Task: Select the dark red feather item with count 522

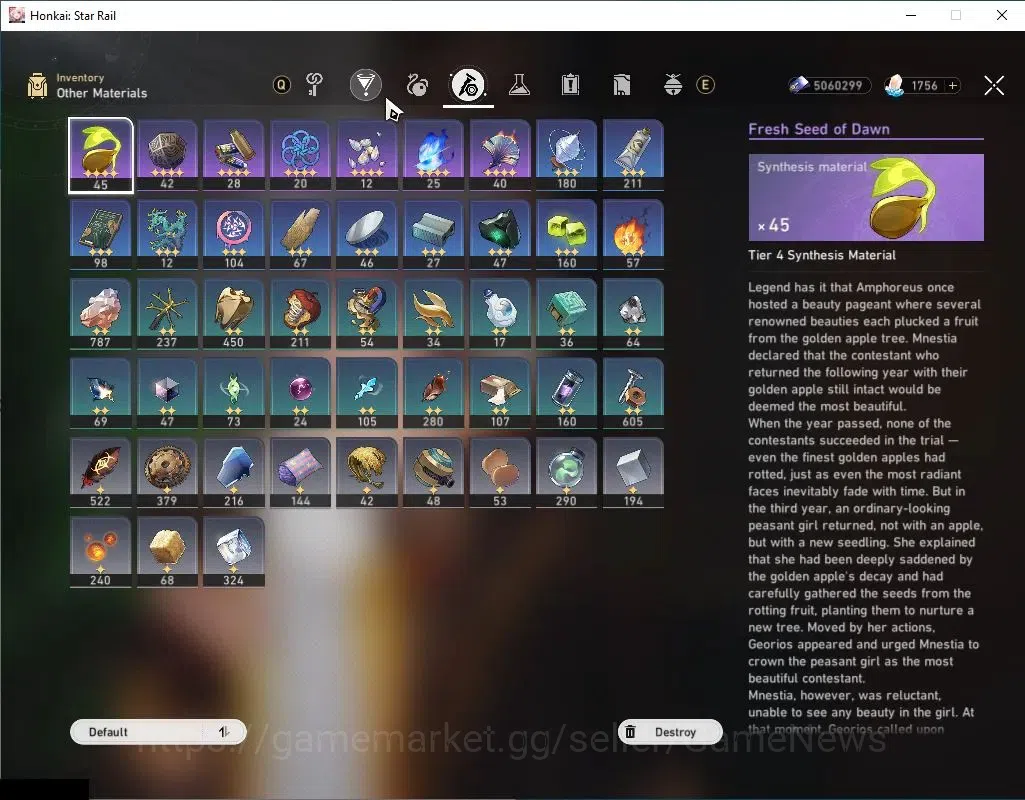Action: pos(100,473)
